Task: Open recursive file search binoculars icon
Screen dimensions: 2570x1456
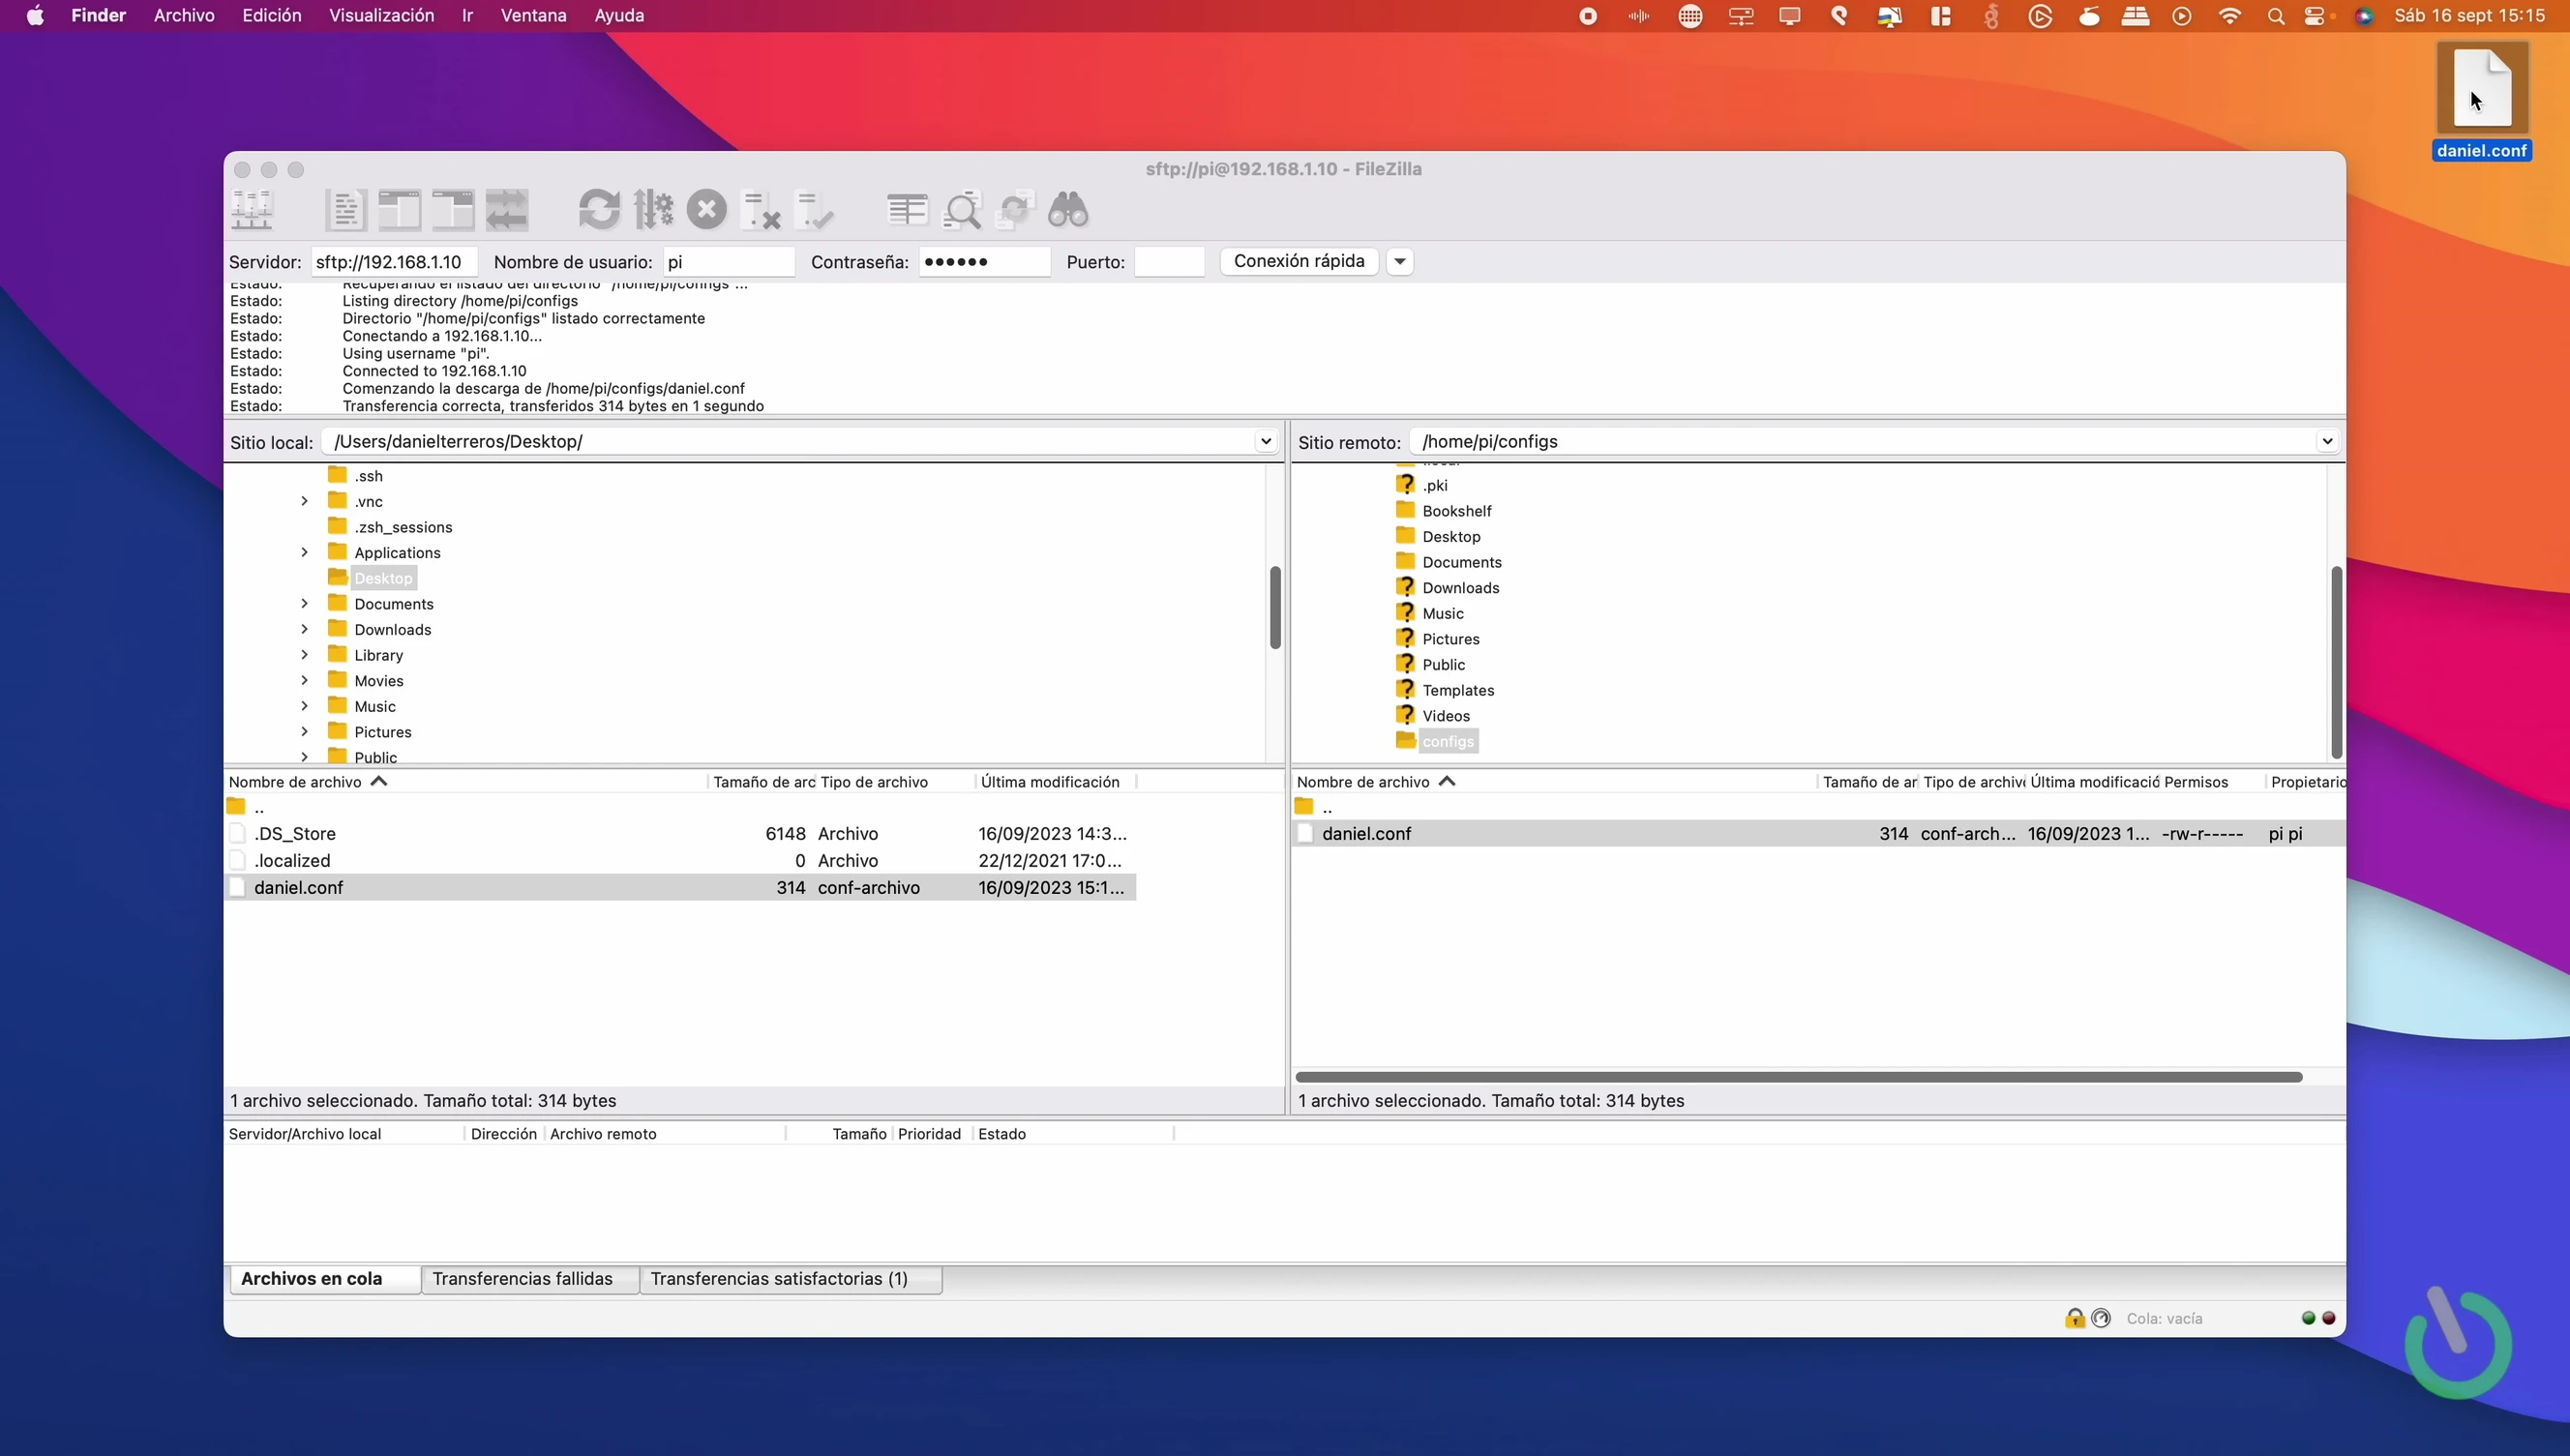Action: (x=1068, y=210)
